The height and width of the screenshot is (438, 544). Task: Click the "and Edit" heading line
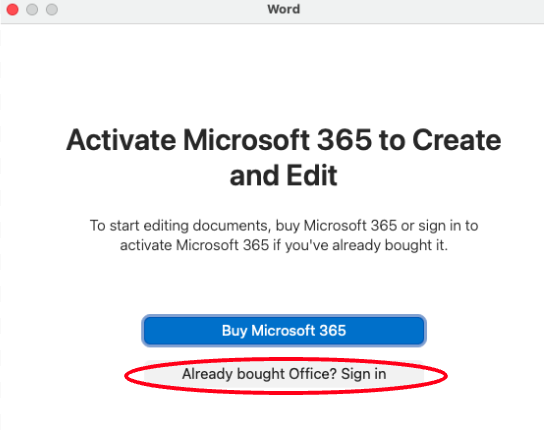click(x=283, y=176)
